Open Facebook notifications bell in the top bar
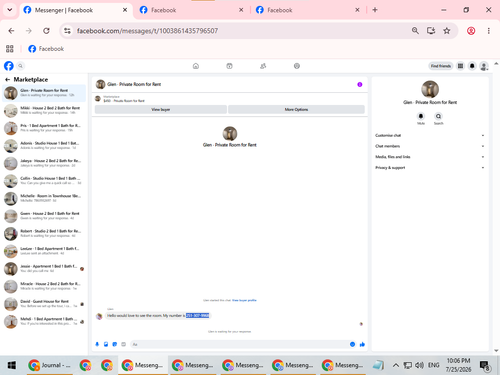The width and height of the screenshot is (500, 375). [x=472, y=66]
